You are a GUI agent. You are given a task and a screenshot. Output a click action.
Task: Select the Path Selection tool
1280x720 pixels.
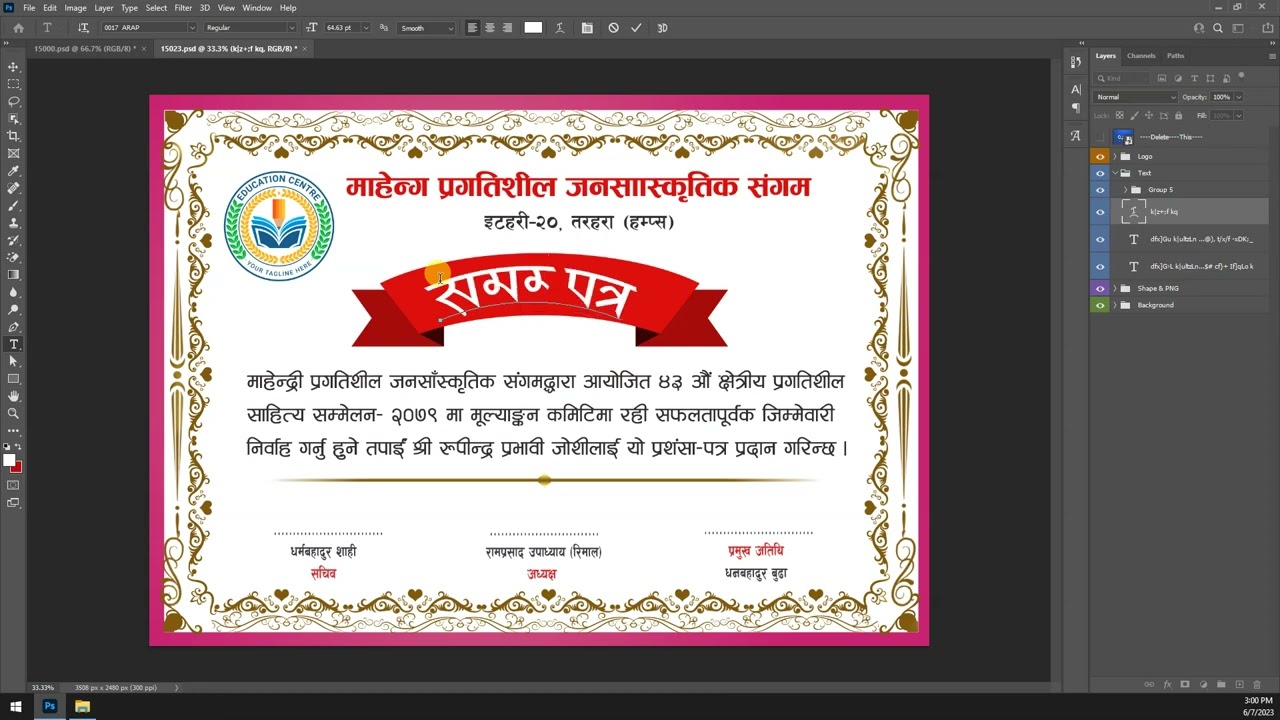click(x=13, y=361)
